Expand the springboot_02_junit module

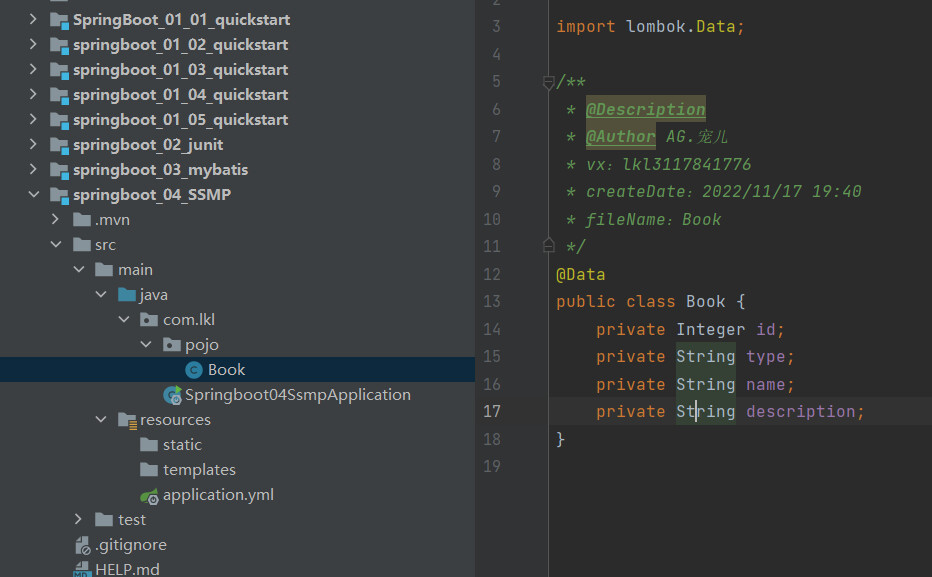tap(33, 144)
